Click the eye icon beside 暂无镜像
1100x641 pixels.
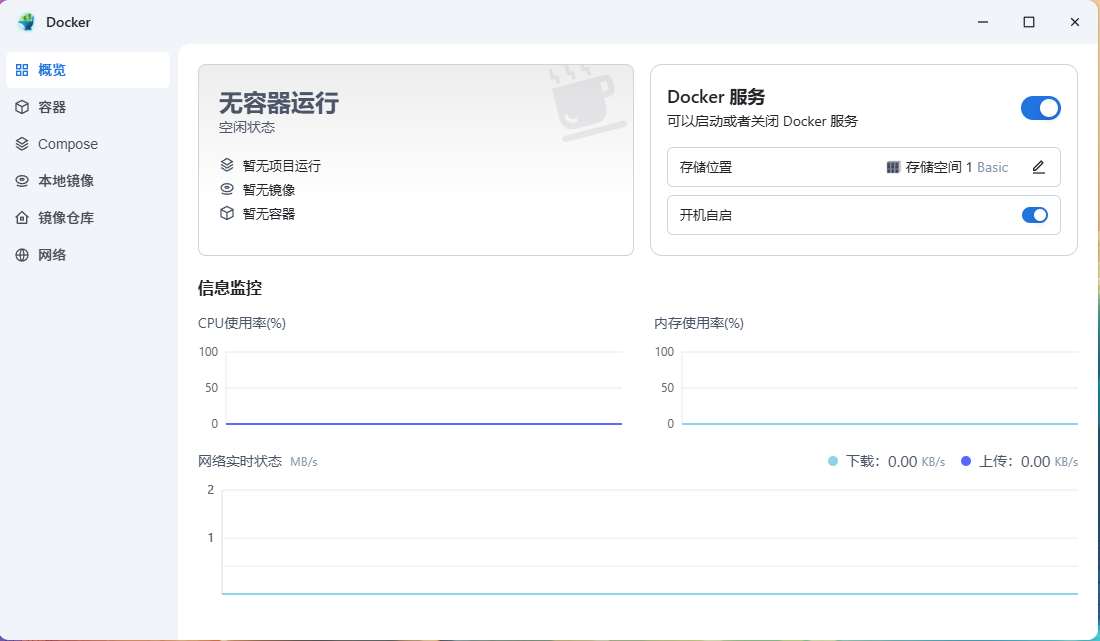(227, 189)
